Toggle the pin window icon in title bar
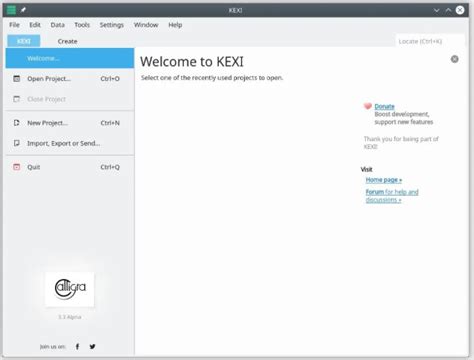The height and width of the screenshot is (360, 474). coord(23,10)
